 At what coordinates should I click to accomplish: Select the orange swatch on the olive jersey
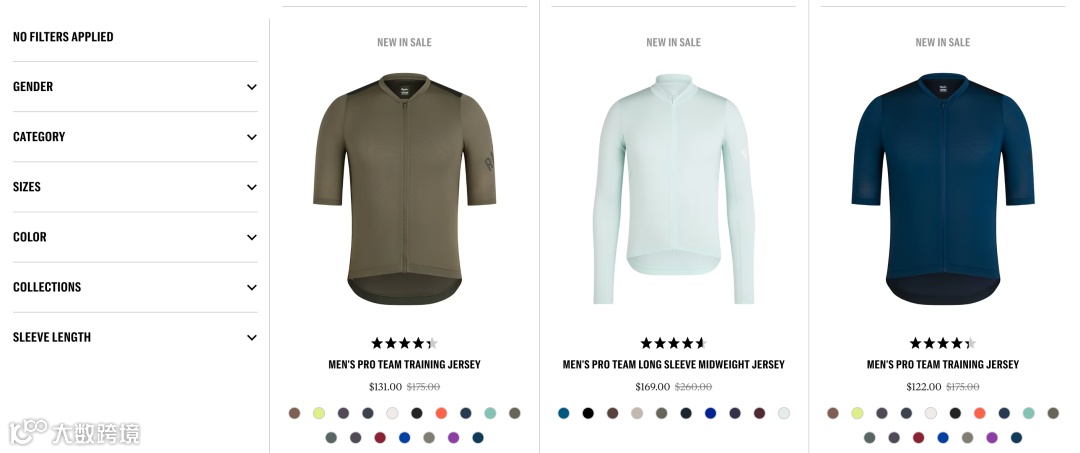[x=442, y=413]
